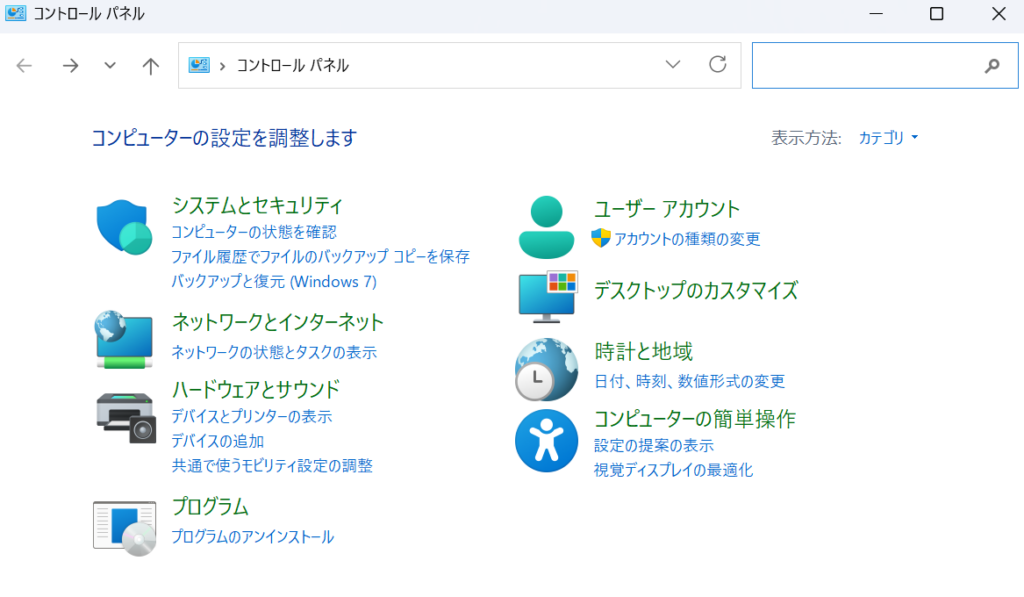Click the Clock and Region globe icon
The image size is (1024, 597).
click(546, 369)
